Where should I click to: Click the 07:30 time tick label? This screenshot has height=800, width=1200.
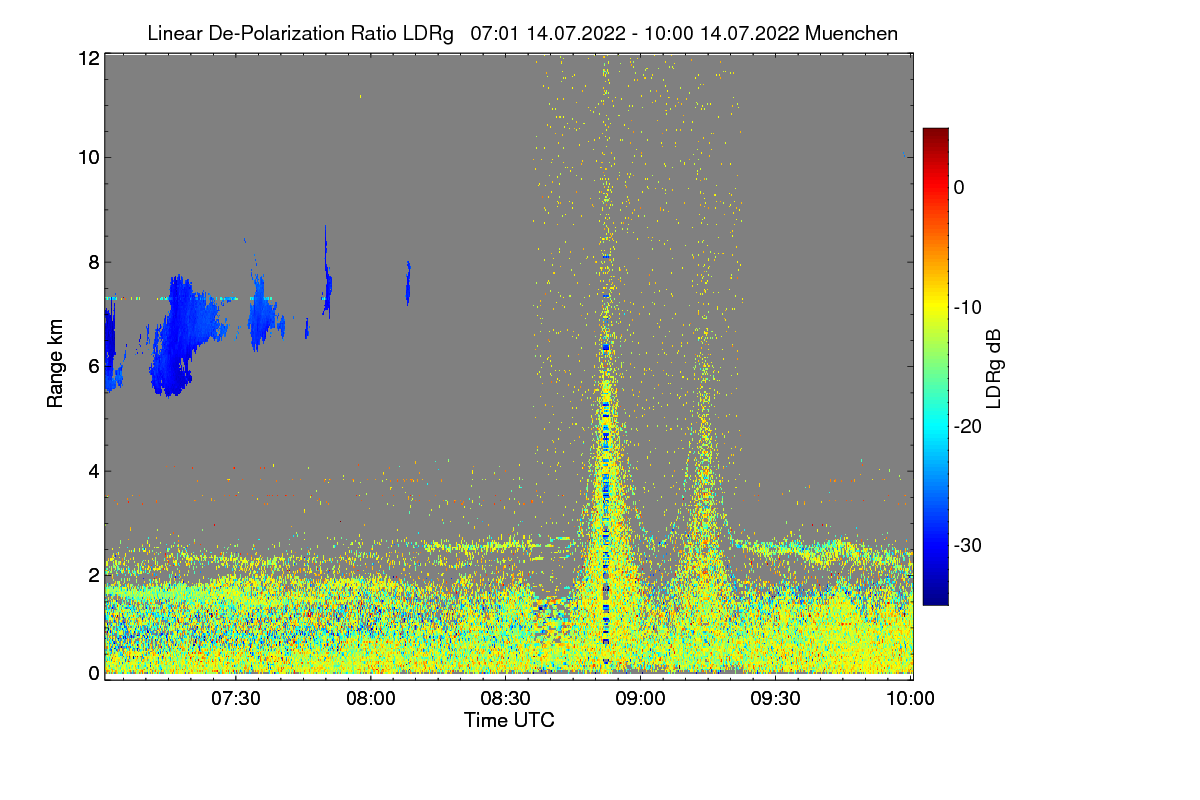point(237,699)
